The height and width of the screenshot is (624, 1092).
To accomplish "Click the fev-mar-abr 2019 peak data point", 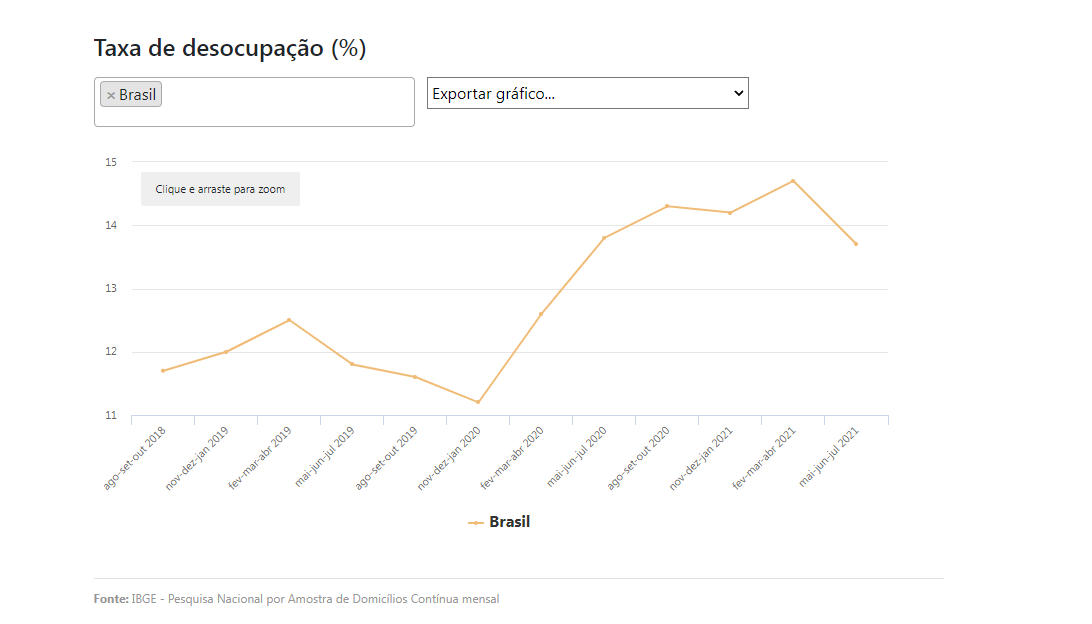I will coord(289,320).
